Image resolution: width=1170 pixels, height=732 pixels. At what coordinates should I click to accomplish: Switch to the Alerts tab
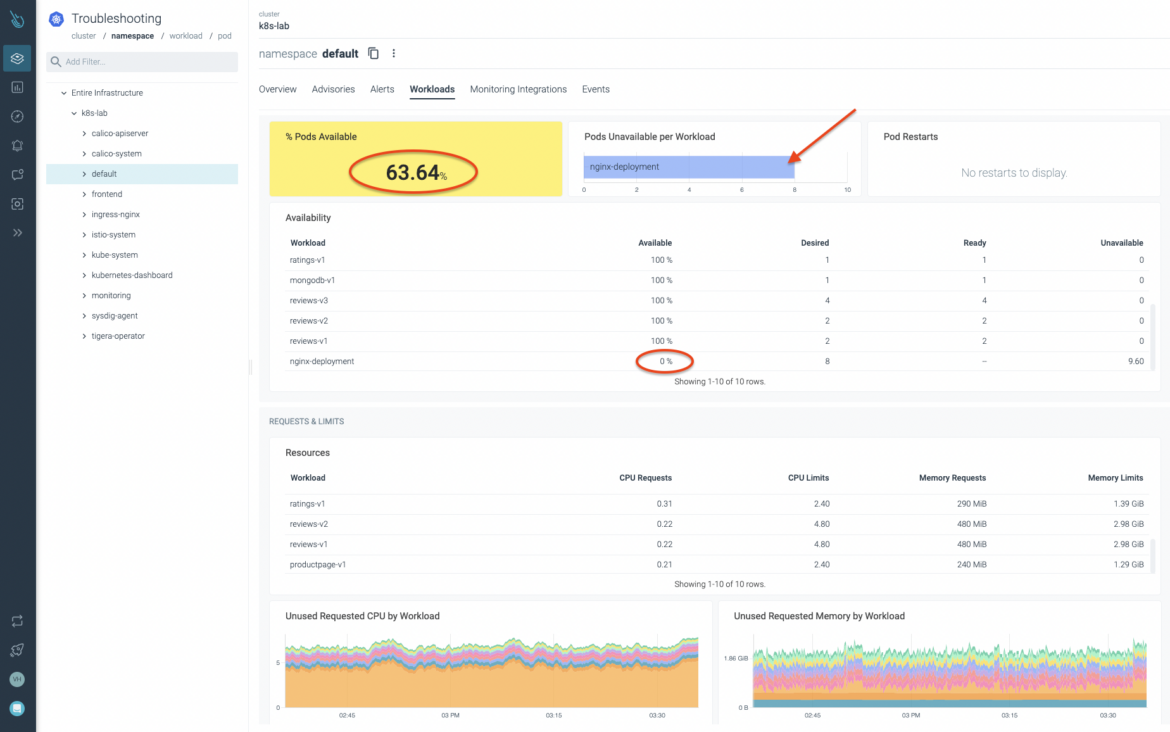382,90
